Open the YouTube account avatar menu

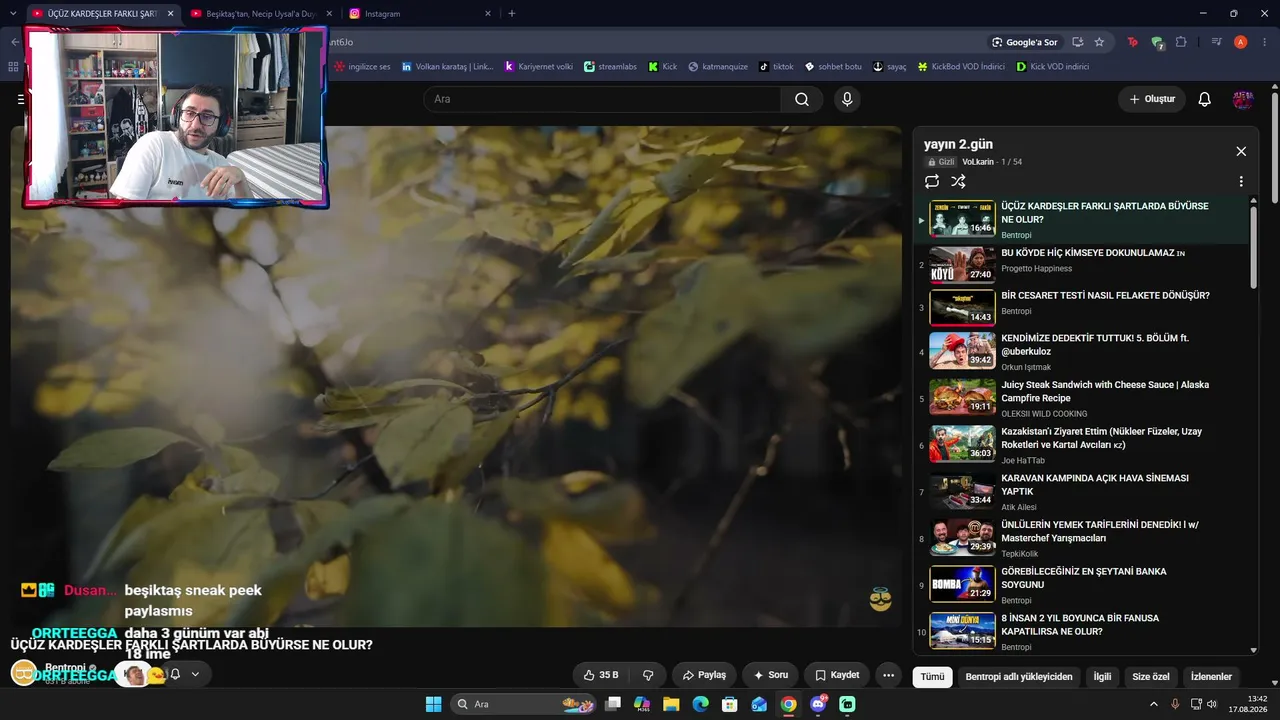pyautogui.click(x=1243, y=99)
